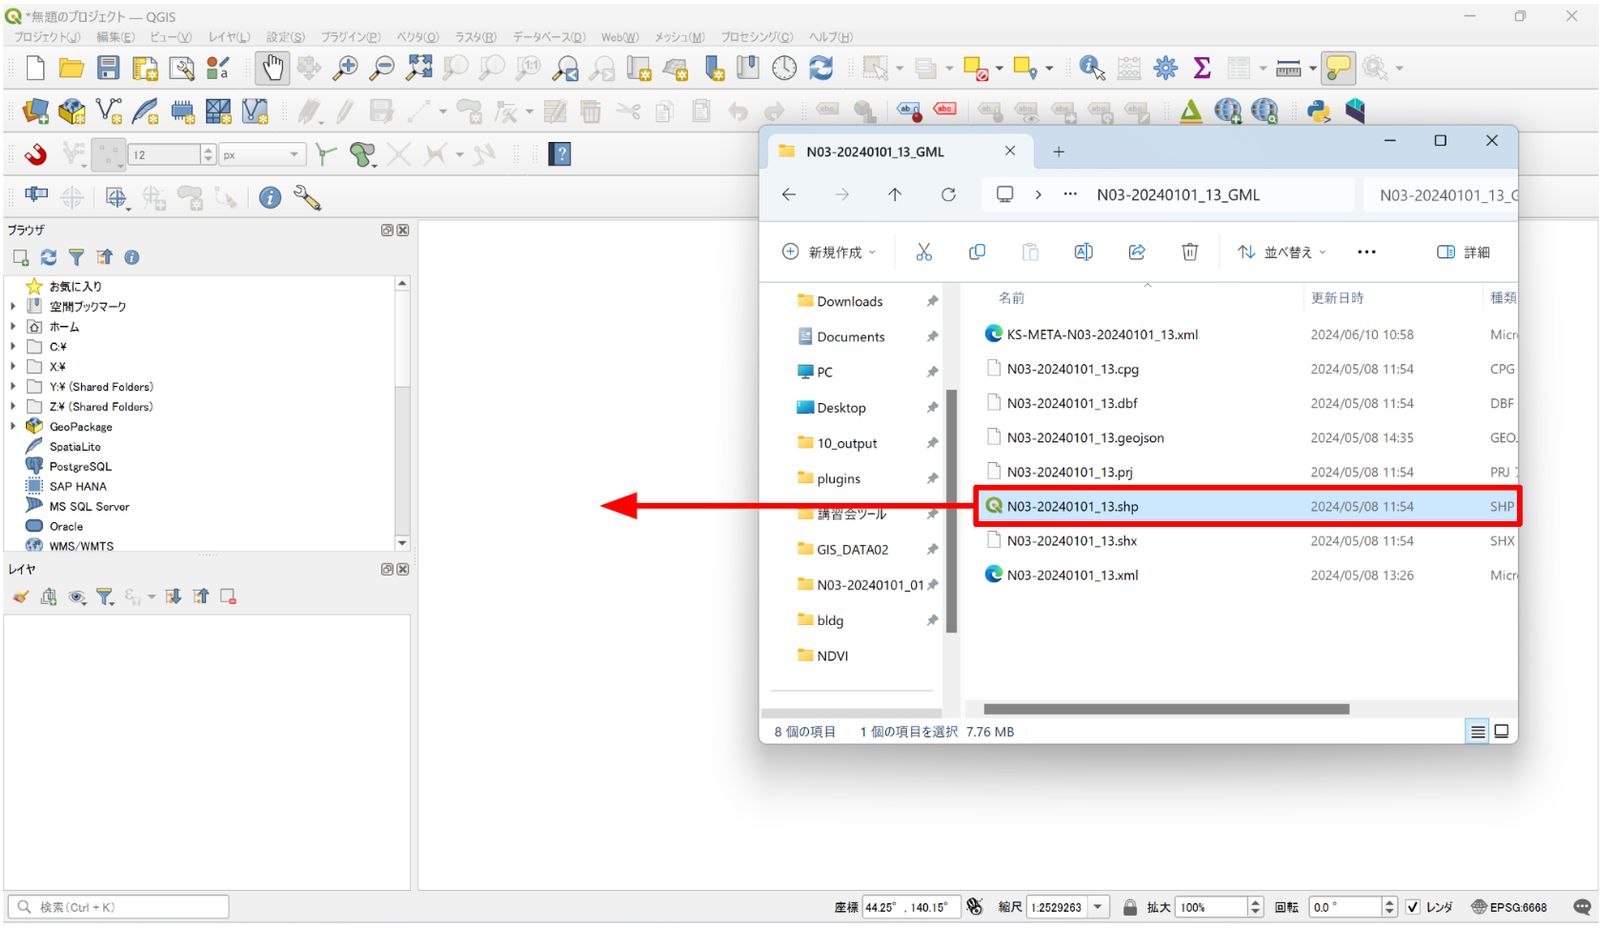Expand the GeoPackage node in Browser
This screenshot has width=1600, height=928.
(13, 426)
